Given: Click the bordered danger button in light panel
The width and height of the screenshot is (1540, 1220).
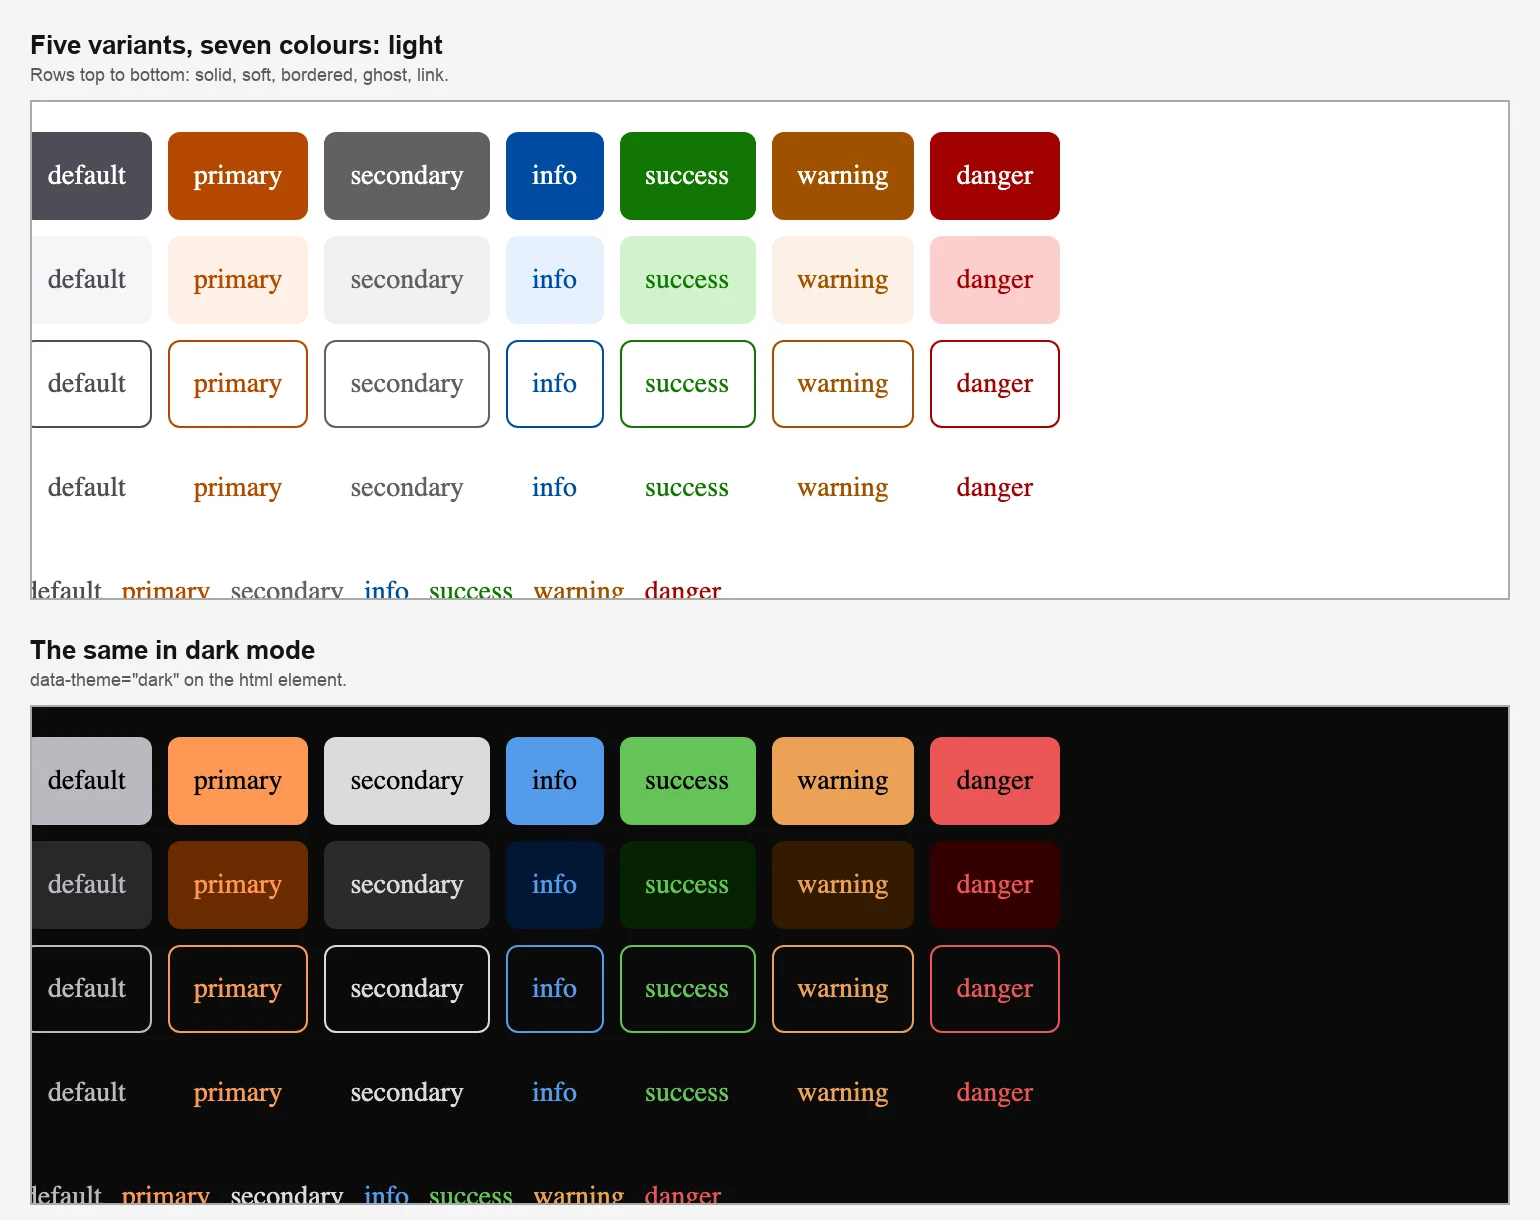Looking at the screenshot, I should coord(995,384).
